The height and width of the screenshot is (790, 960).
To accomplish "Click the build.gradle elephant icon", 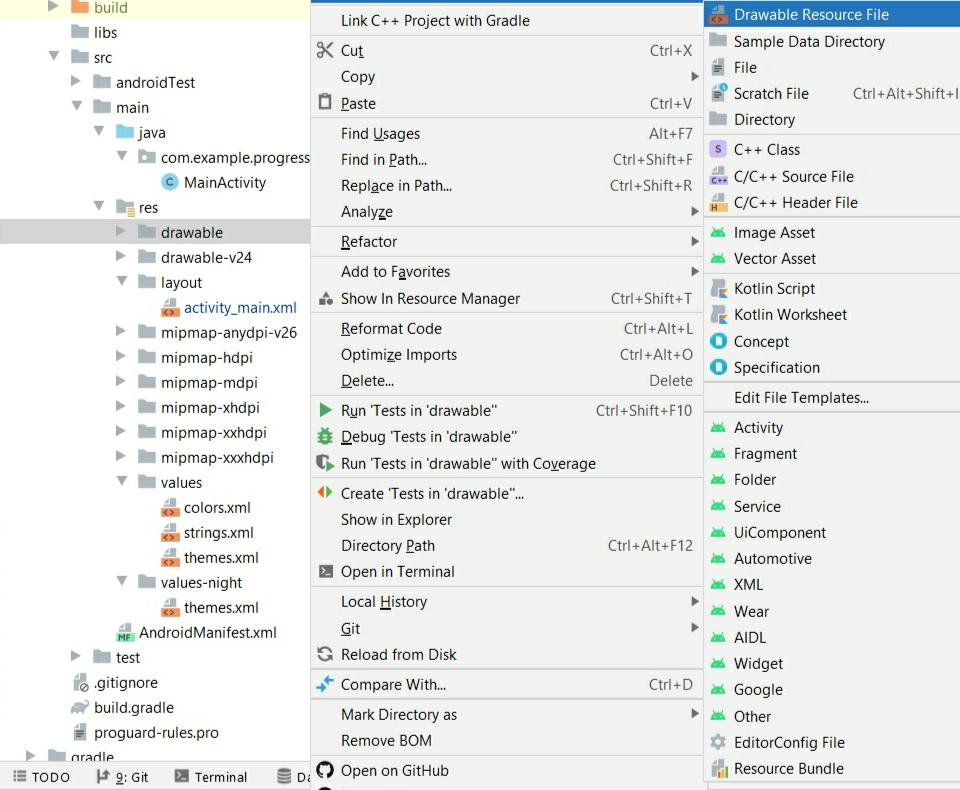I will click(x=80, y=707).
